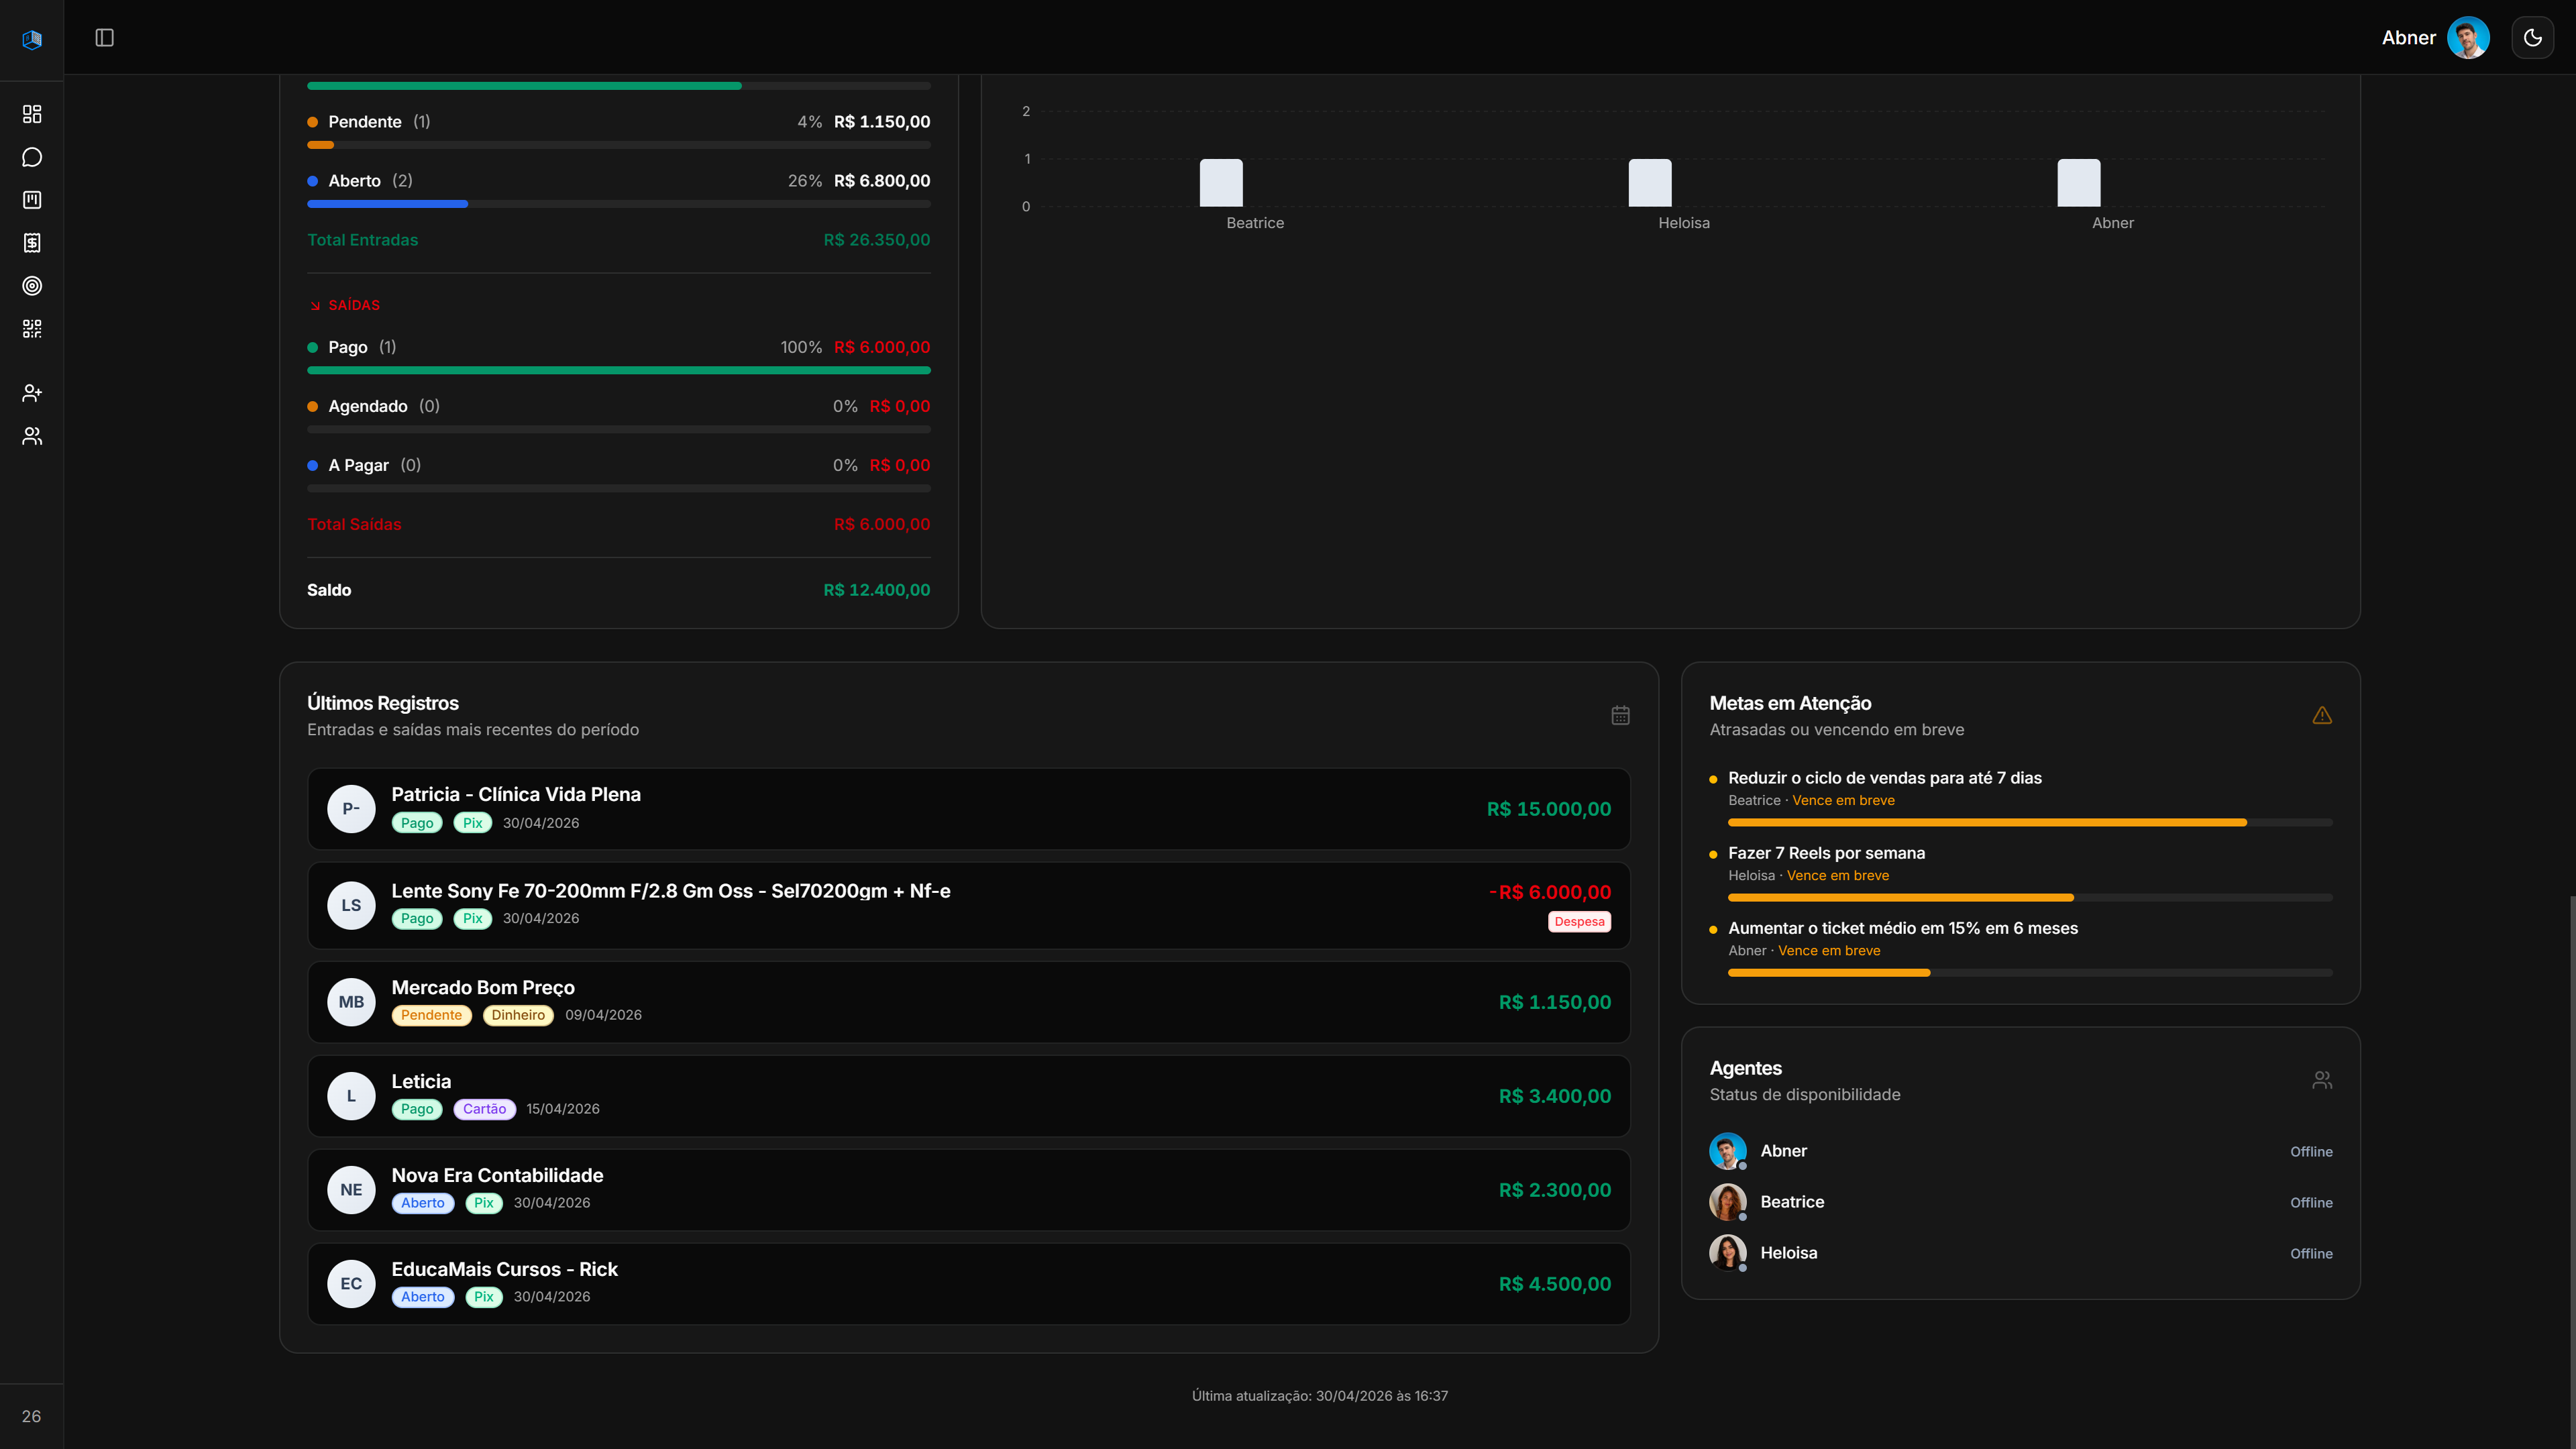Select goal Aumentar o ticket médio em 15%

click(1903, 928)
